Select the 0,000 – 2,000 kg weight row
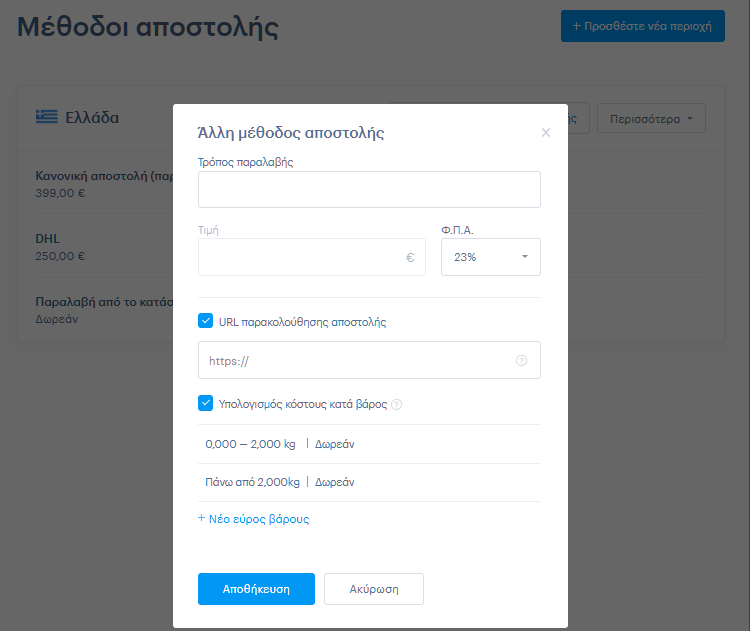 pyautogui.click(x=369, y=444)
